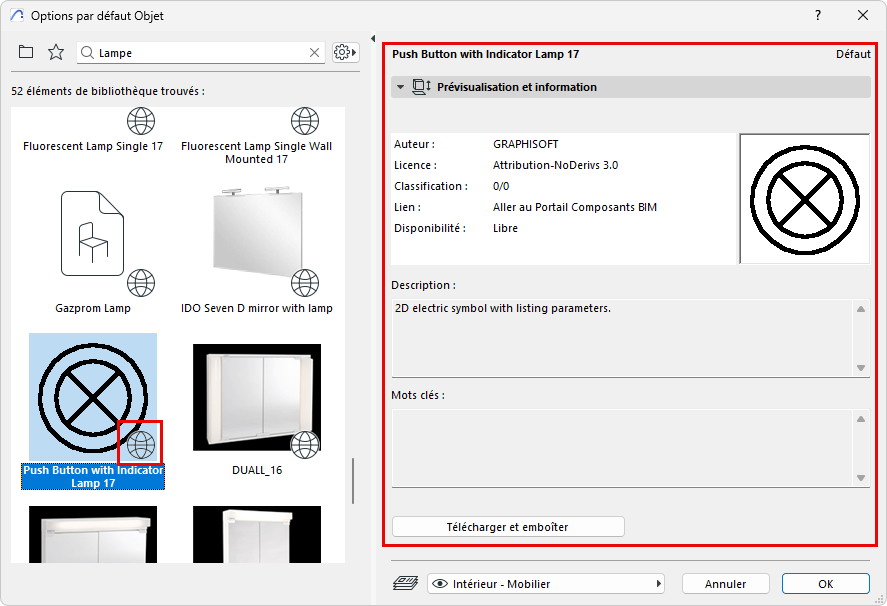The height and width of the screenshot is (606, 887).
Task: Click Attribution-NoDerivs 3.0 licence value
Action: (x=556, y=165)
